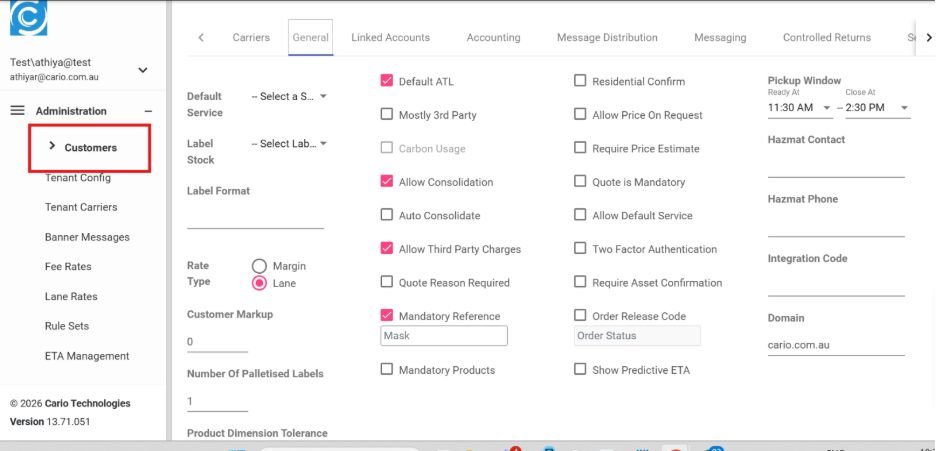Click the hamburger menu icon beside Administration
Viewport: 936px width, 451px height.
pyautogui.click(x=17, y=111)
